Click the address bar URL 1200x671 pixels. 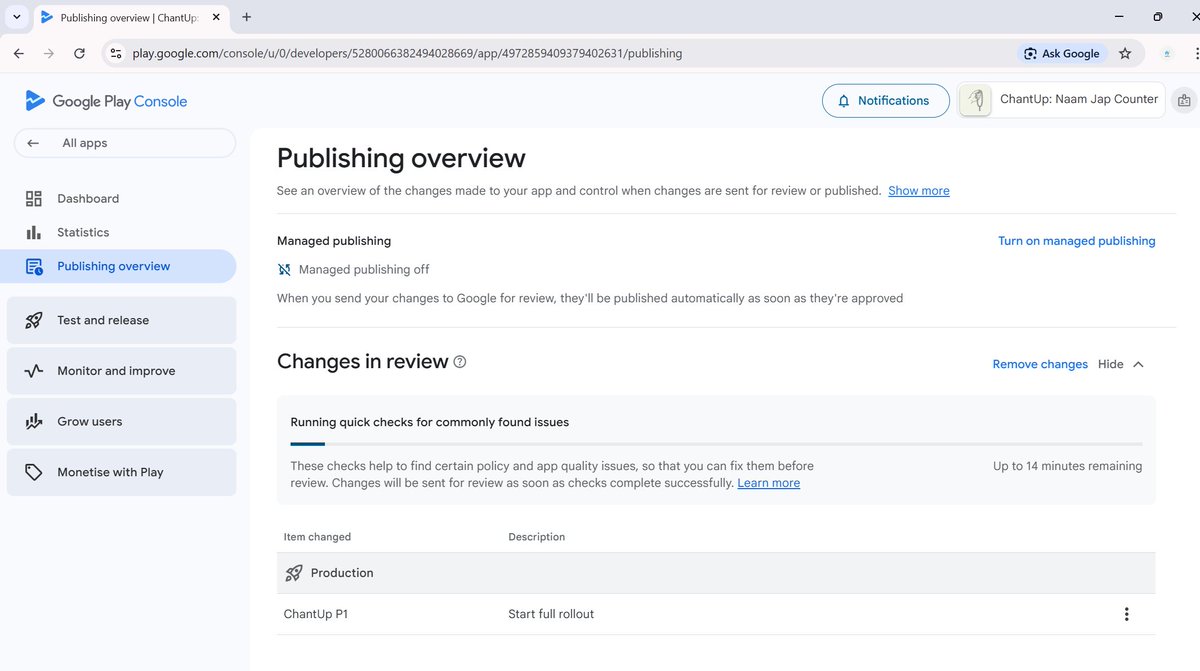pyautogui.click(x=407, y=54)
